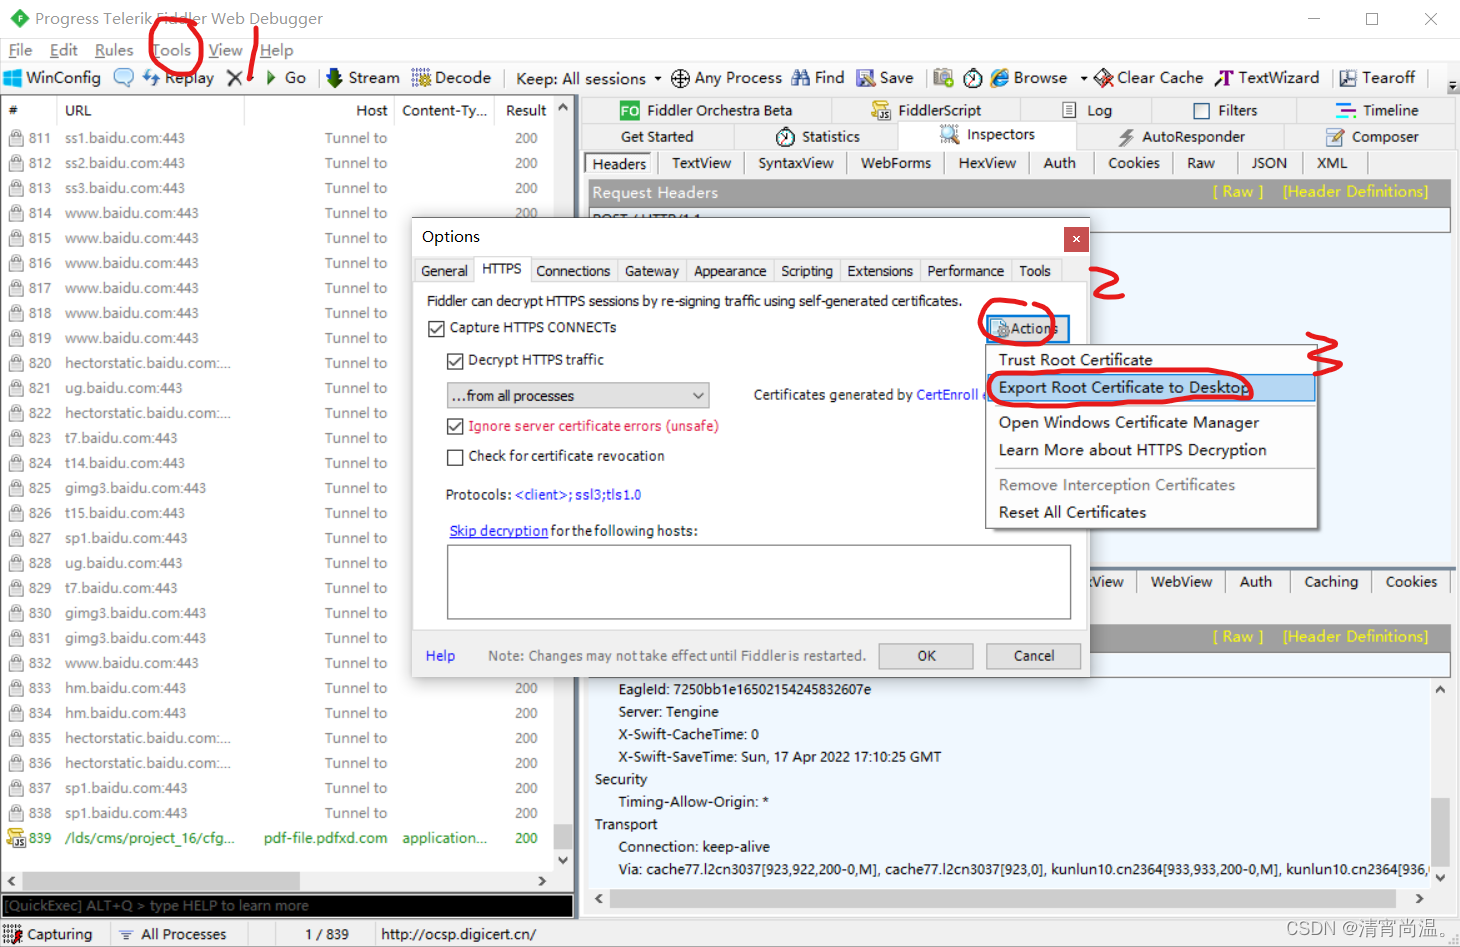Toggle Capture HTTPS CONNECTs checkbox
This screenshot has height=947, width=1460.
coord(436,328)
